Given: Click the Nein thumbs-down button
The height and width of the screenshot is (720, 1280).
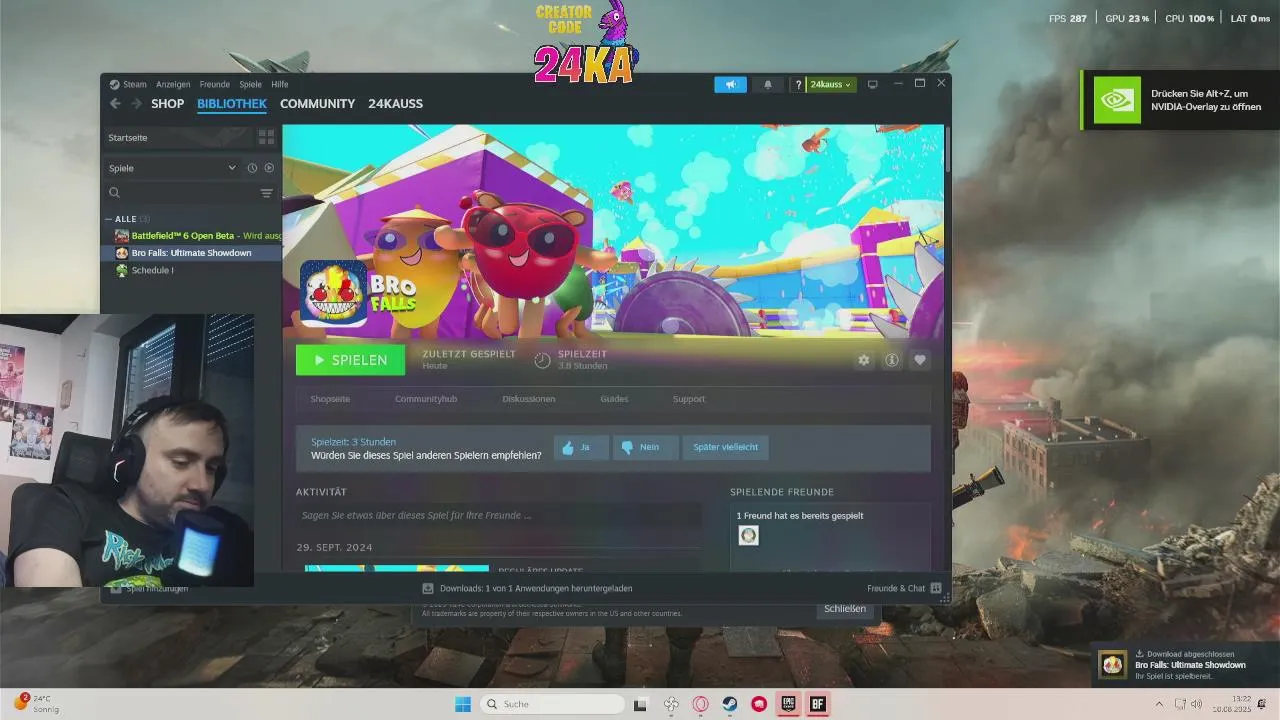Looking at the screenshot, I should click(646, 447).
